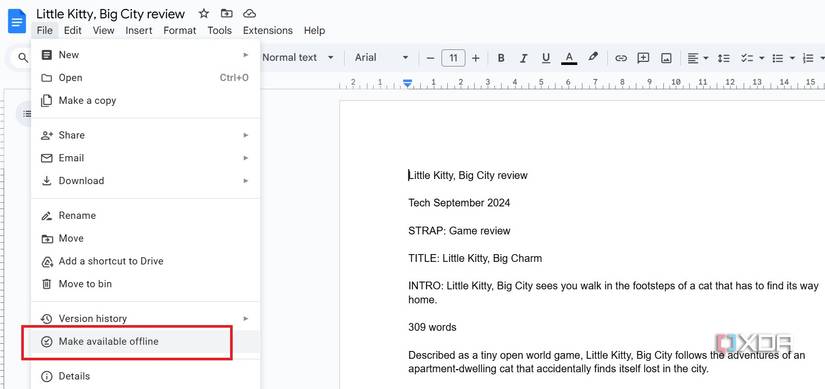Open document Details
Screen dimensions: 825x389
point(145,376)
